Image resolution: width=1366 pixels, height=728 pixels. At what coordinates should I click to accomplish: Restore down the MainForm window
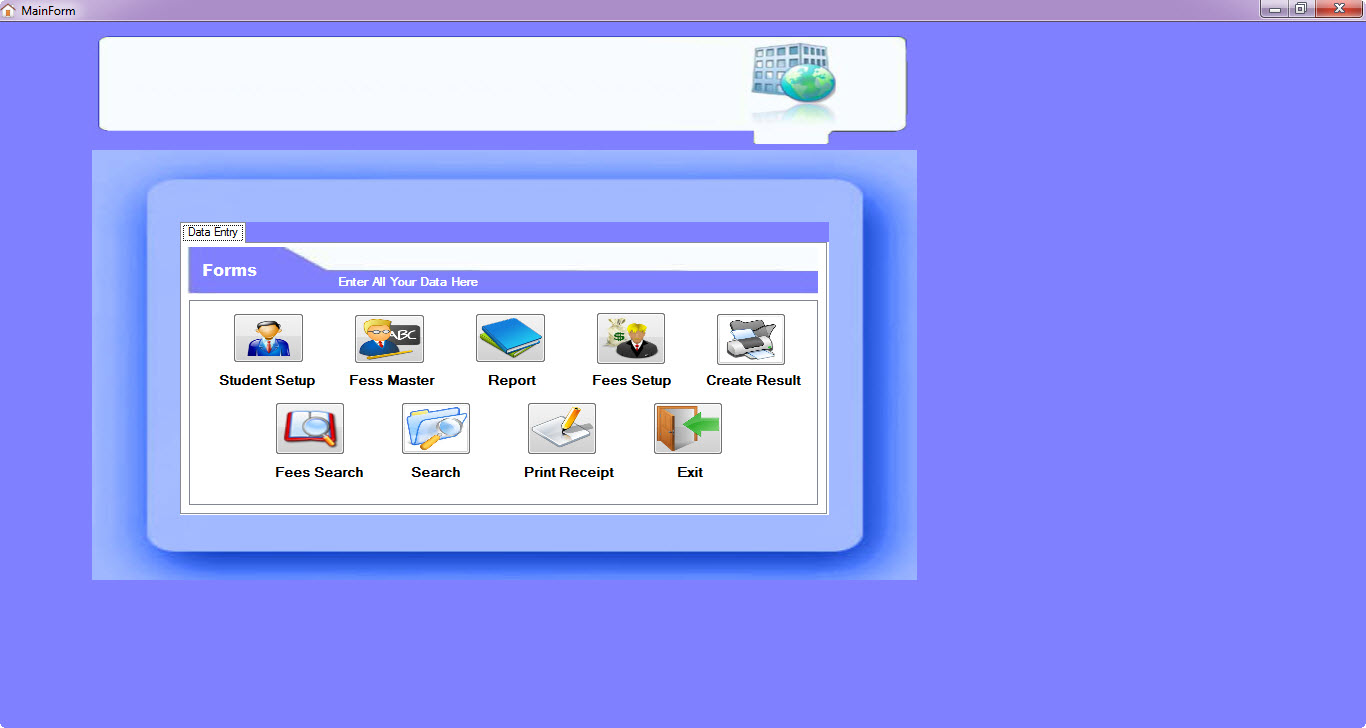1300,9
